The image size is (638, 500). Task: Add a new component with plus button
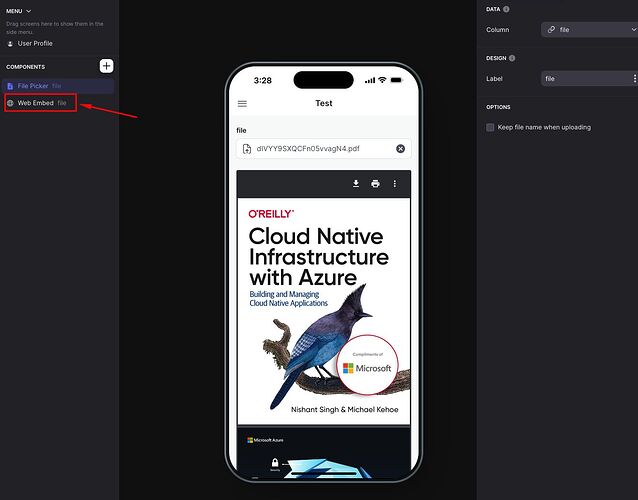tap(106, 66)
